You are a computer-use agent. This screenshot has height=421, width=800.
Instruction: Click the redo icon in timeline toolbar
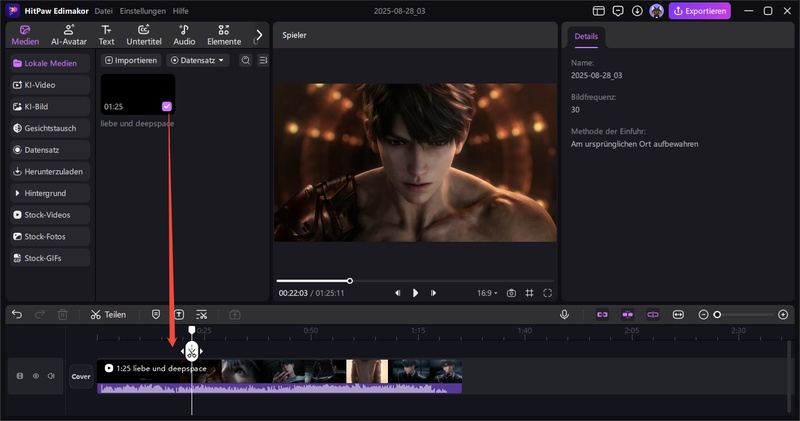pos(39,314)
